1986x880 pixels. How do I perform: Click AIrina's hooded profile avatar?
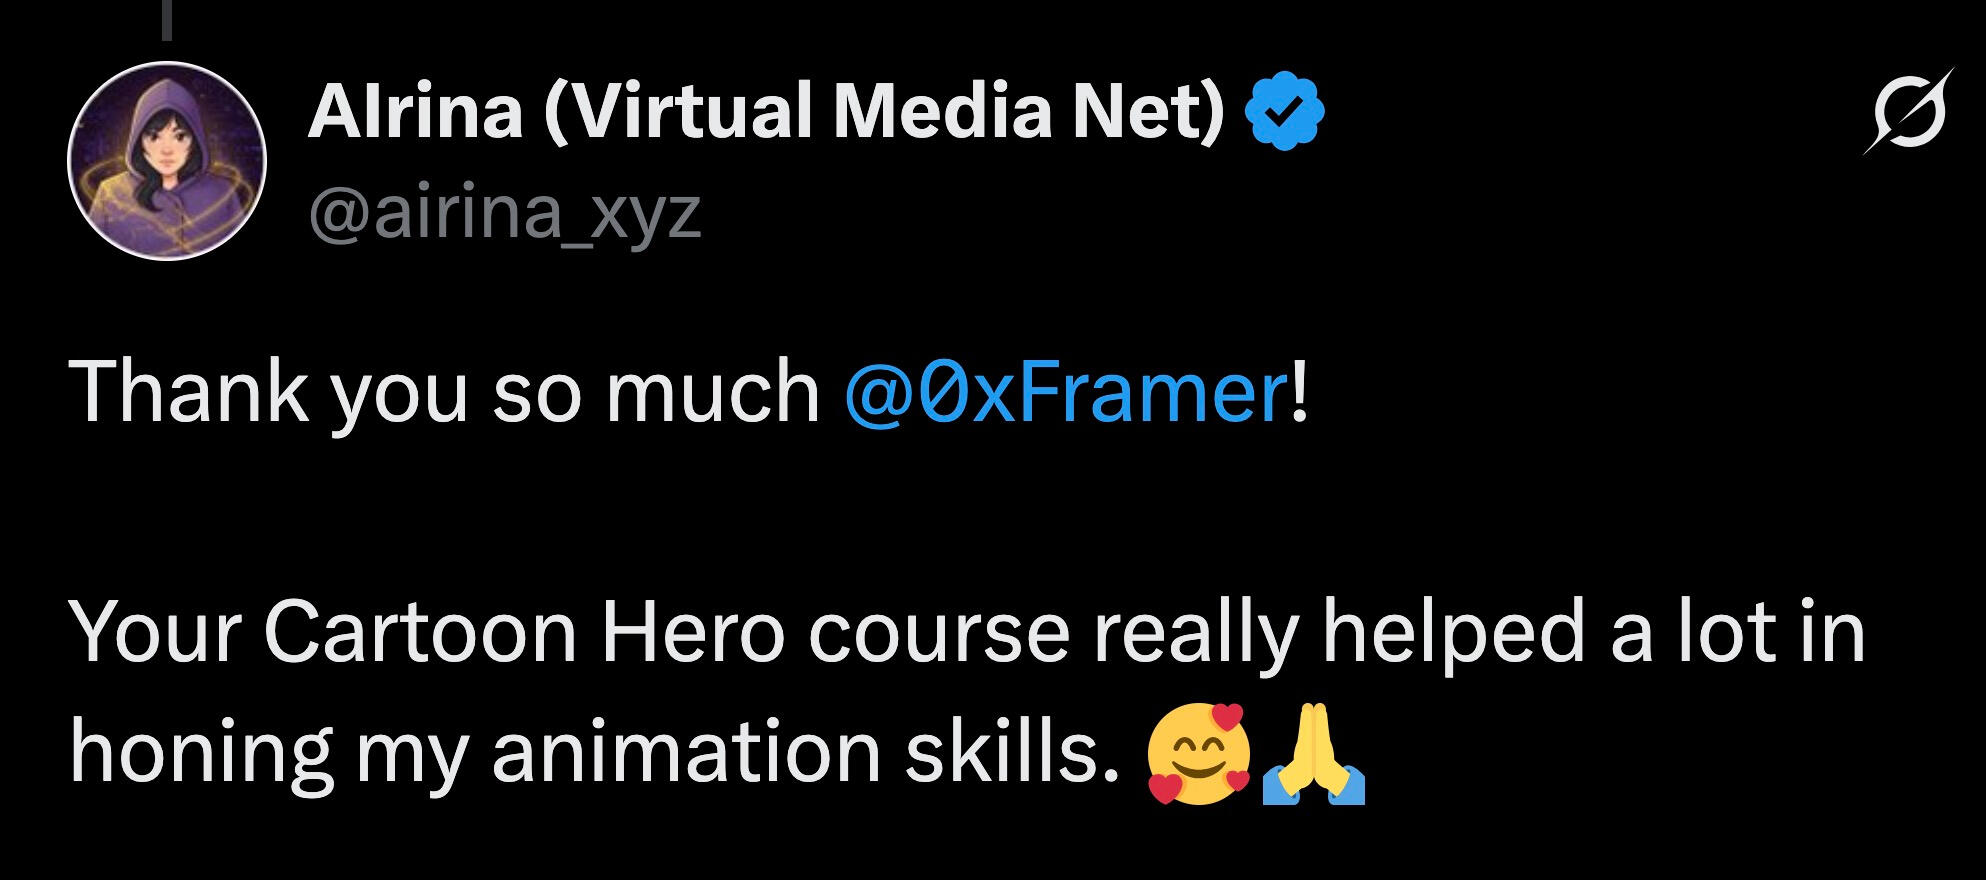click(x=167, y=161)
